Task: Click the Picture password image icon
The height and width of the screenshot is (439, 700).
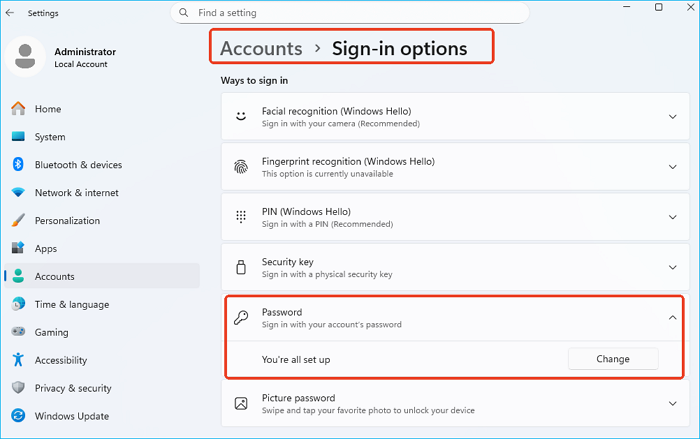Action: click(x=241, y=403)
